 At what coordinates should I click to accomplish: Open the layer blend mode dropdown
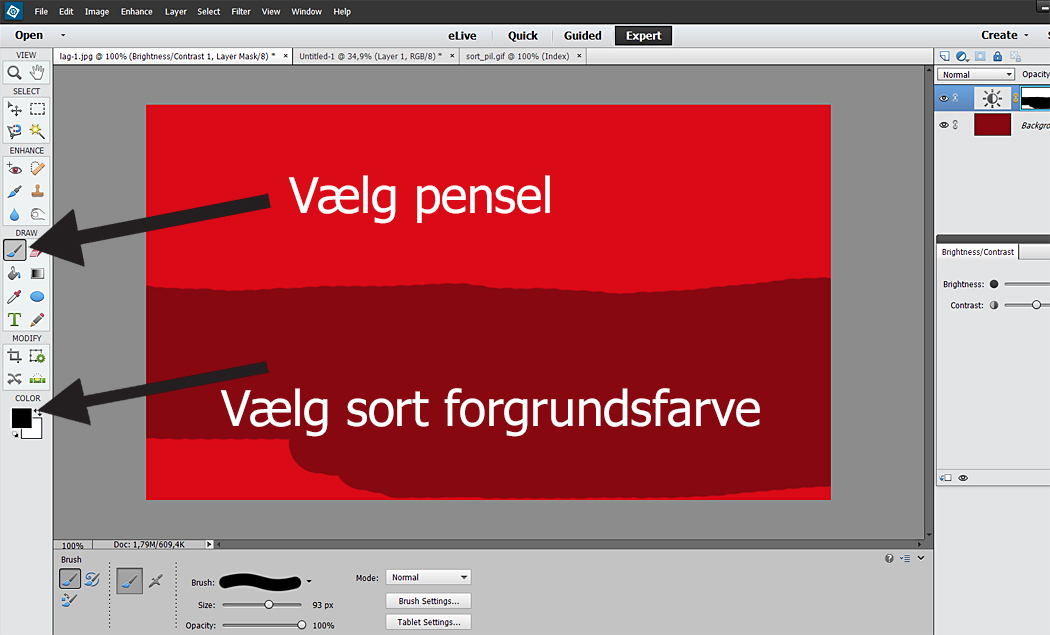tap(977, 75)
